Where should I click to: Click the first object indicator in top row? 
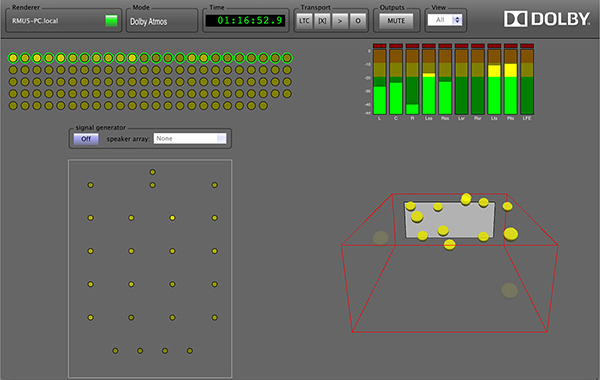pyautogui.click(x=13, y=58)
